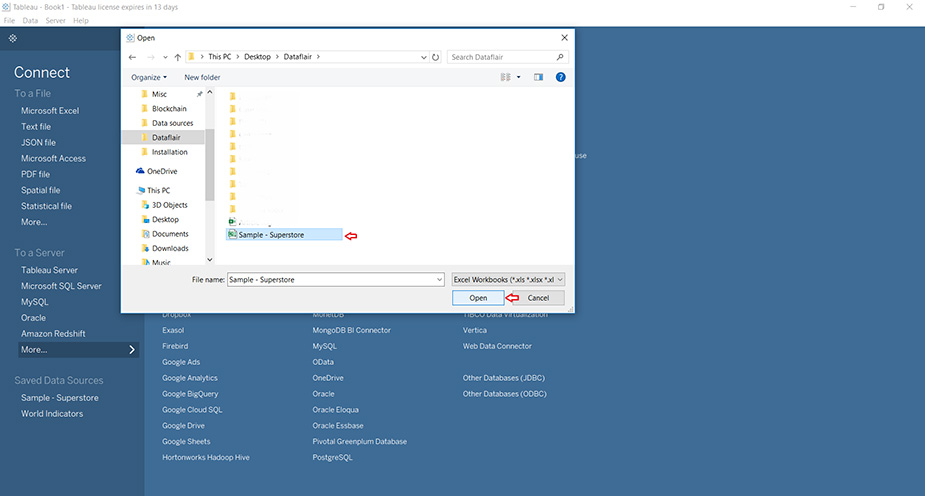Open the Excel Workbooks file type filter

(509, 280)
